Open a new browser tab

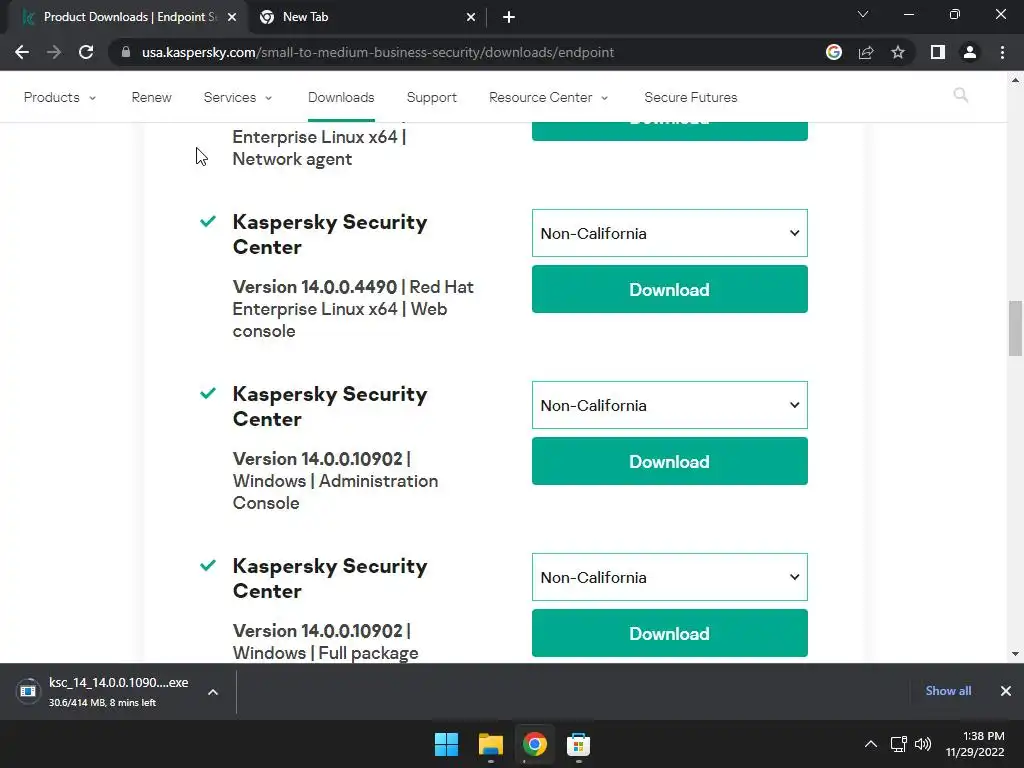tap(509, 17)
